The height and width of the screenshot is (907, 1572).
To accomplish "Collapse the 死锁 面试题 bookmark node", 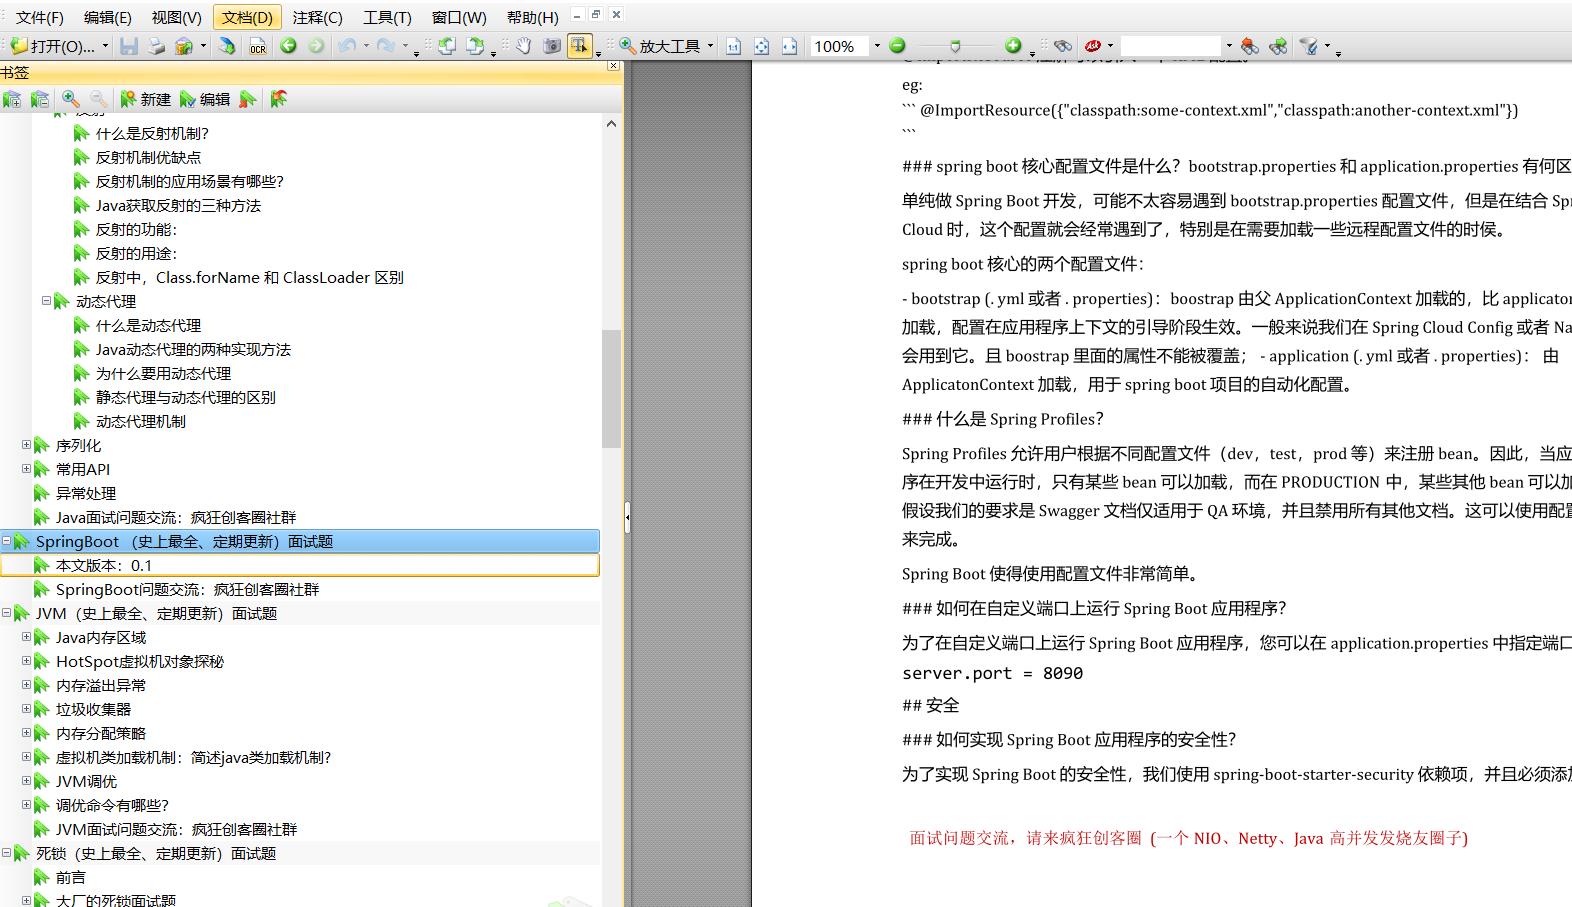I will (7, 853).
